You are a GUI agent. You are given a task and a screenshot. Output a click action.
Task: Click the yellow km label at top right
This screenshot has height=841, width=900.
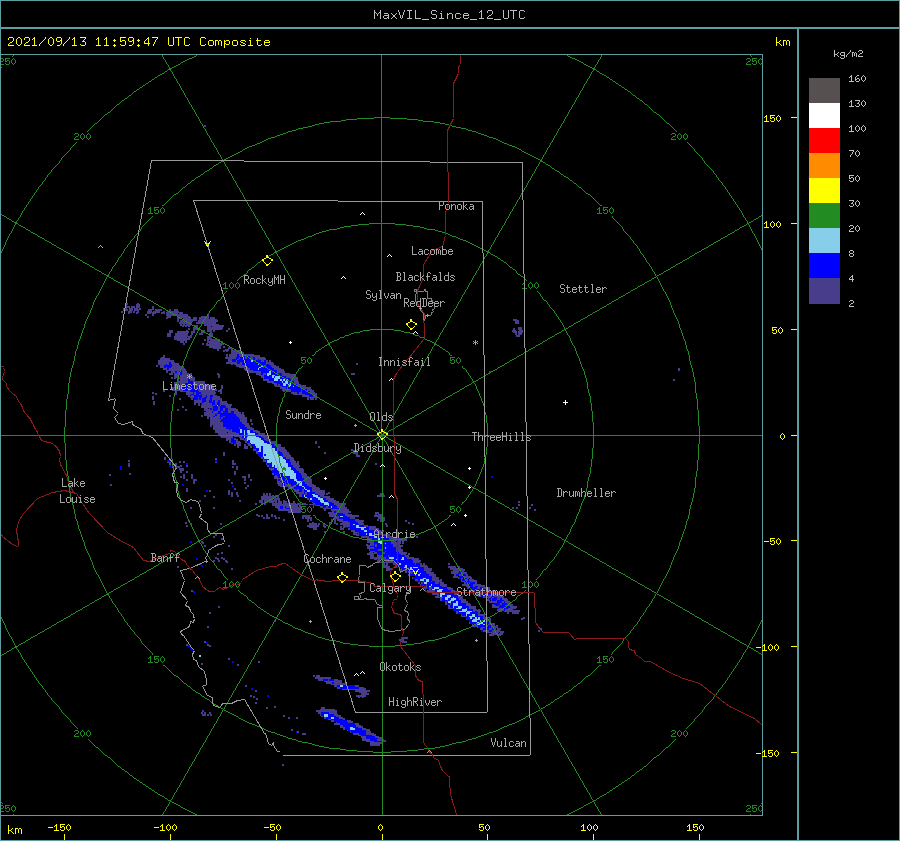782,42
